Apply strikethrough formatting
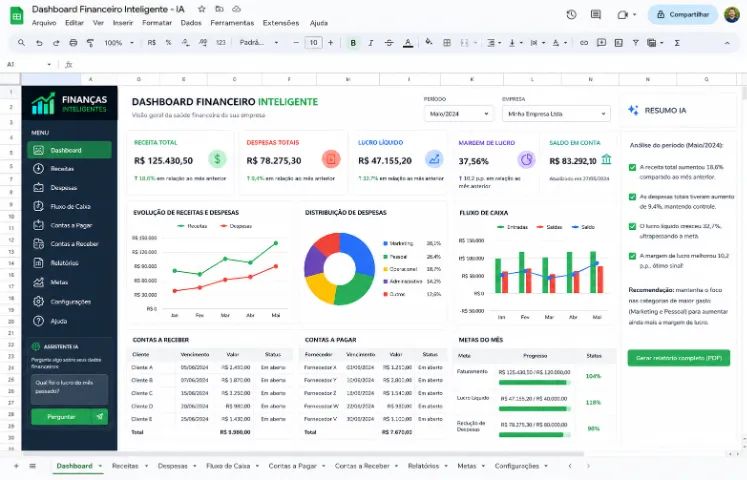Image resolution: width=747 pixels, height=480 pixels. click(389, 43)
